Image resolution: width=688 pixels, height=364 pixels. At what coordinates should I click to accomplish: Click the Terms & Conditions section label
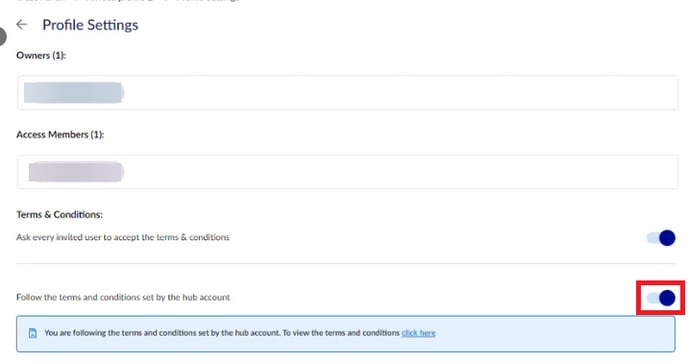59,214
